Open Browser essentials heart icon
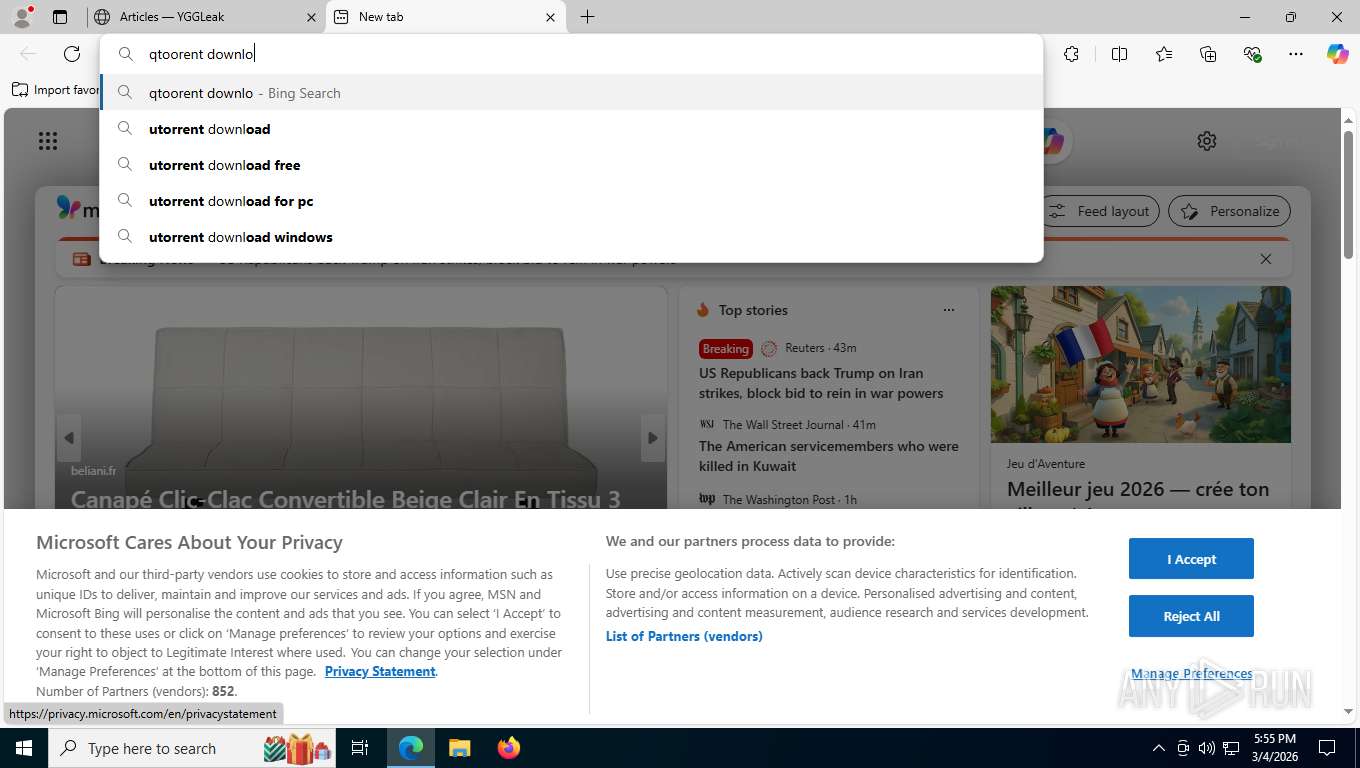The width and height of the screenshot is (1360, 768). [1252, 54]
